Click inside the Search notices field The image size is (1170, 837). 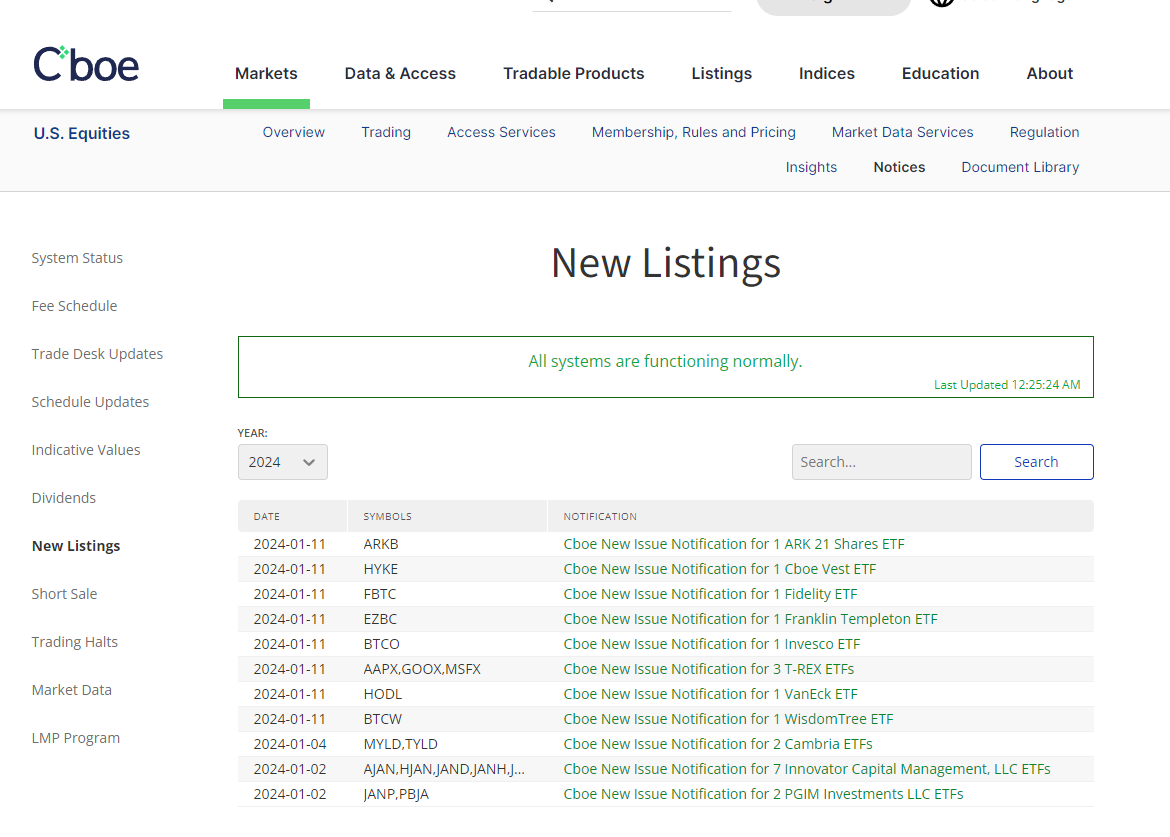881,462
